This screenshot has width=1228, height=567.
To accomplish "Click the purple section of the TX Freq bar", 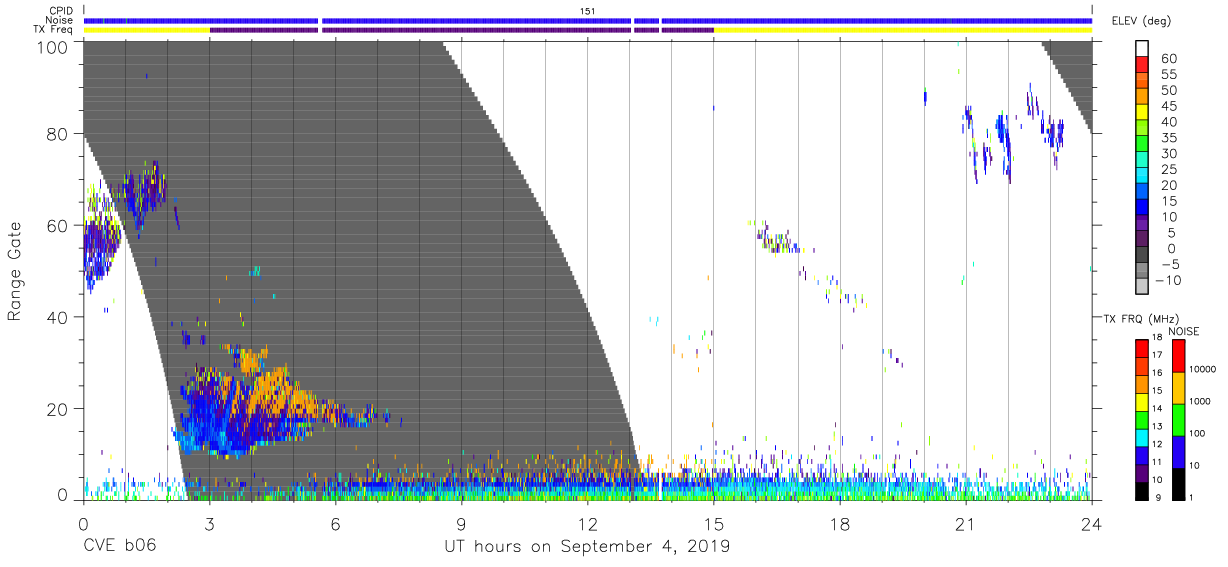I will [461, 30].
